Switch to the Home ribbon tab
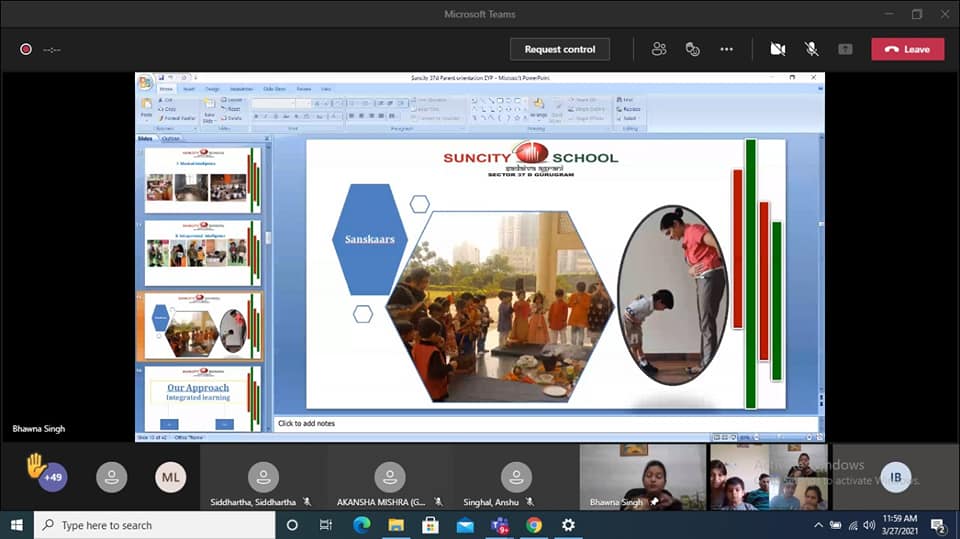Image resolution: width=960 pixels, height=539 pixels. [x=166, y=89]
